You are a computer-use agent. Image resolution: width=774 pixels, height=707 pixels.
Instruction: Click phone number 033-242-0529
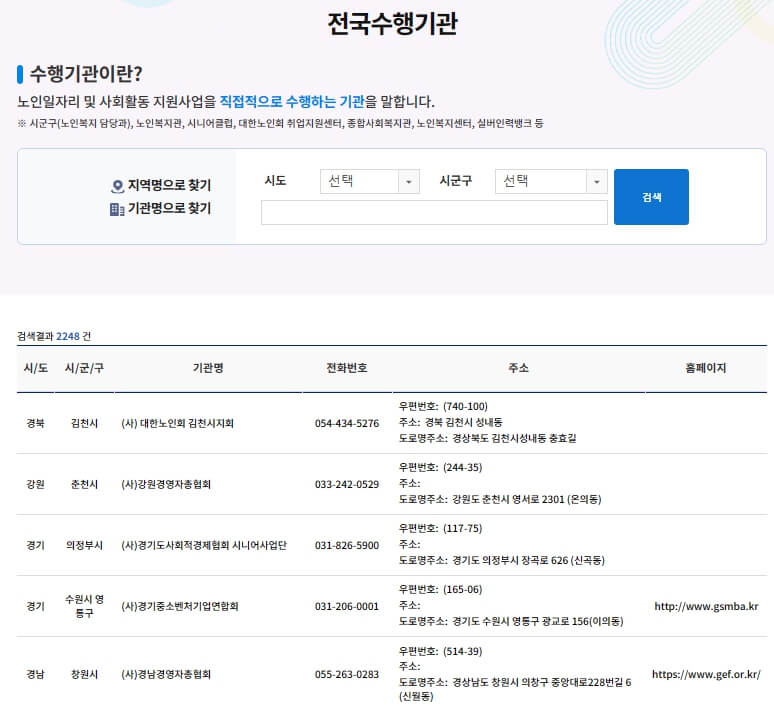[x=347, y=485]
